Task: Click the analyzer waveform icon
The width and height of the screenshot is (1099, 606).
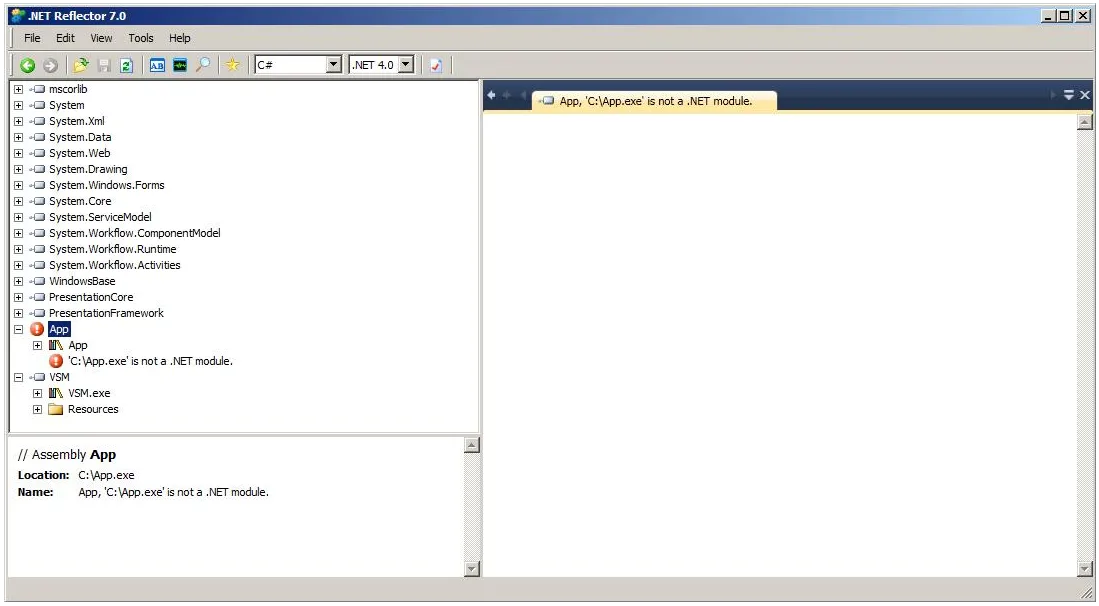Action: 180,65
